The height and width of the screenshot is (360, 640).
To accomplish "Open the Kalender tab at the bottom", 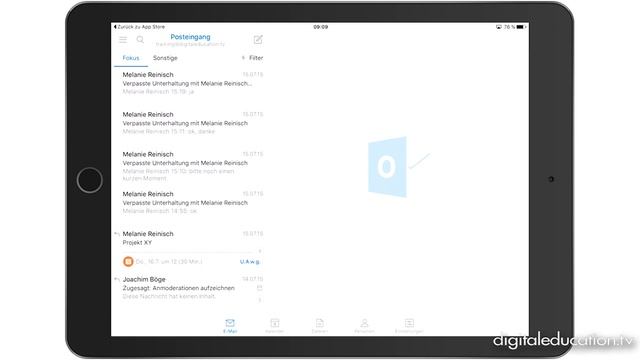I will (x=275, y=326).
